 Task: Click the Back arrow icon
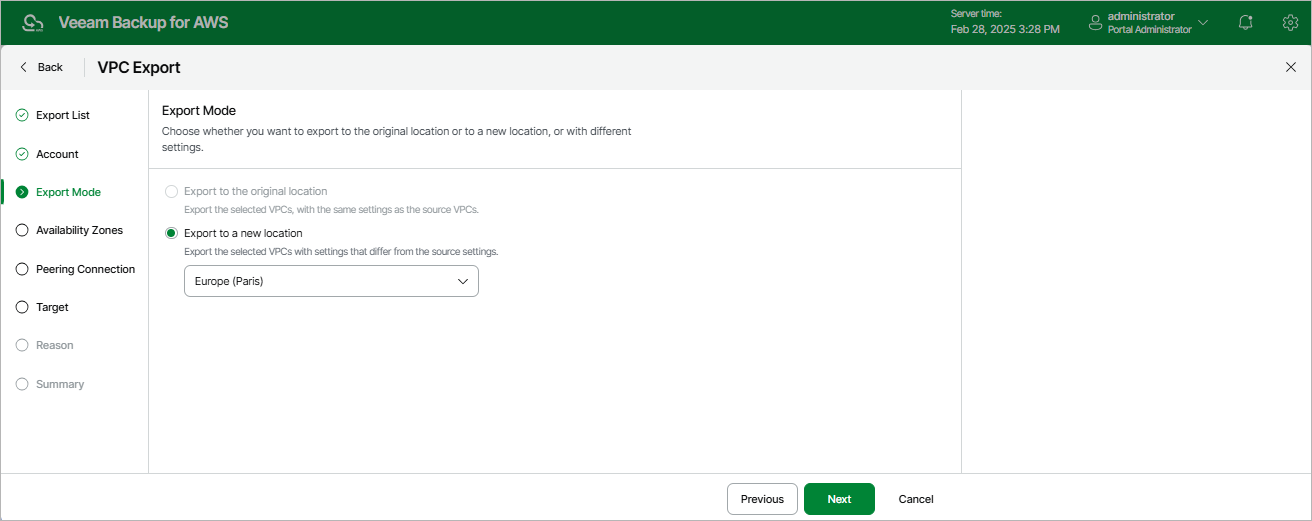[23, 67]
